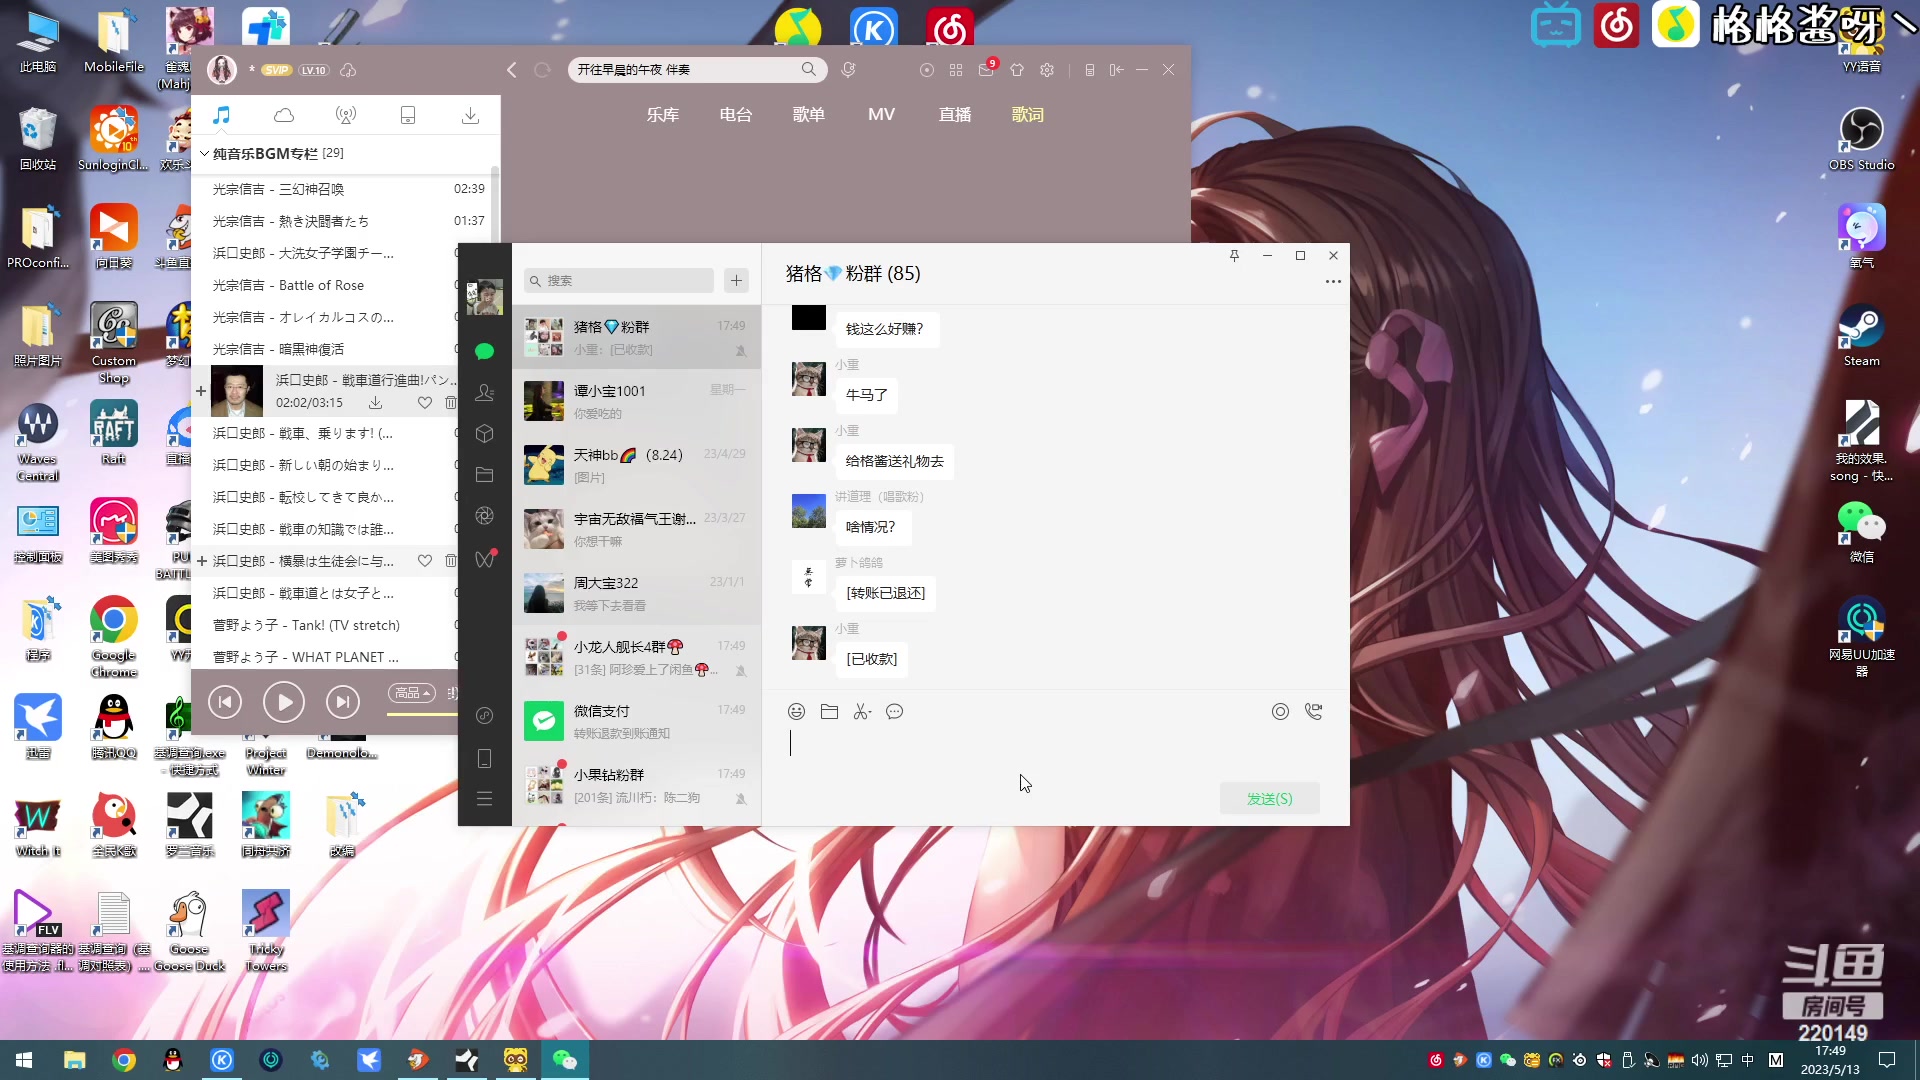This screenshot has height=1080, width=1920.
Task: Open the WeChat Favorites cube icon
Action: pyautogui.click(x=484, y=434)
